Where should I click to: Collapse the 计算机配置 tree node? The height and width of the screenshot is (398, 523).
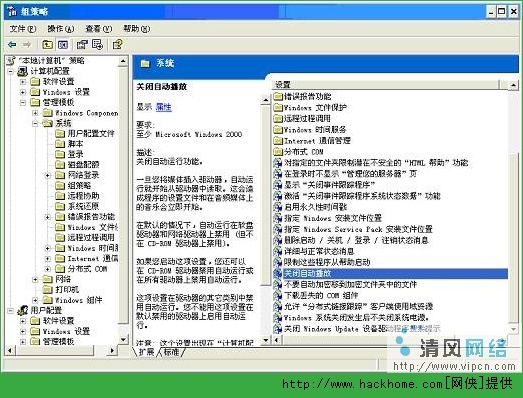point(11,71)
